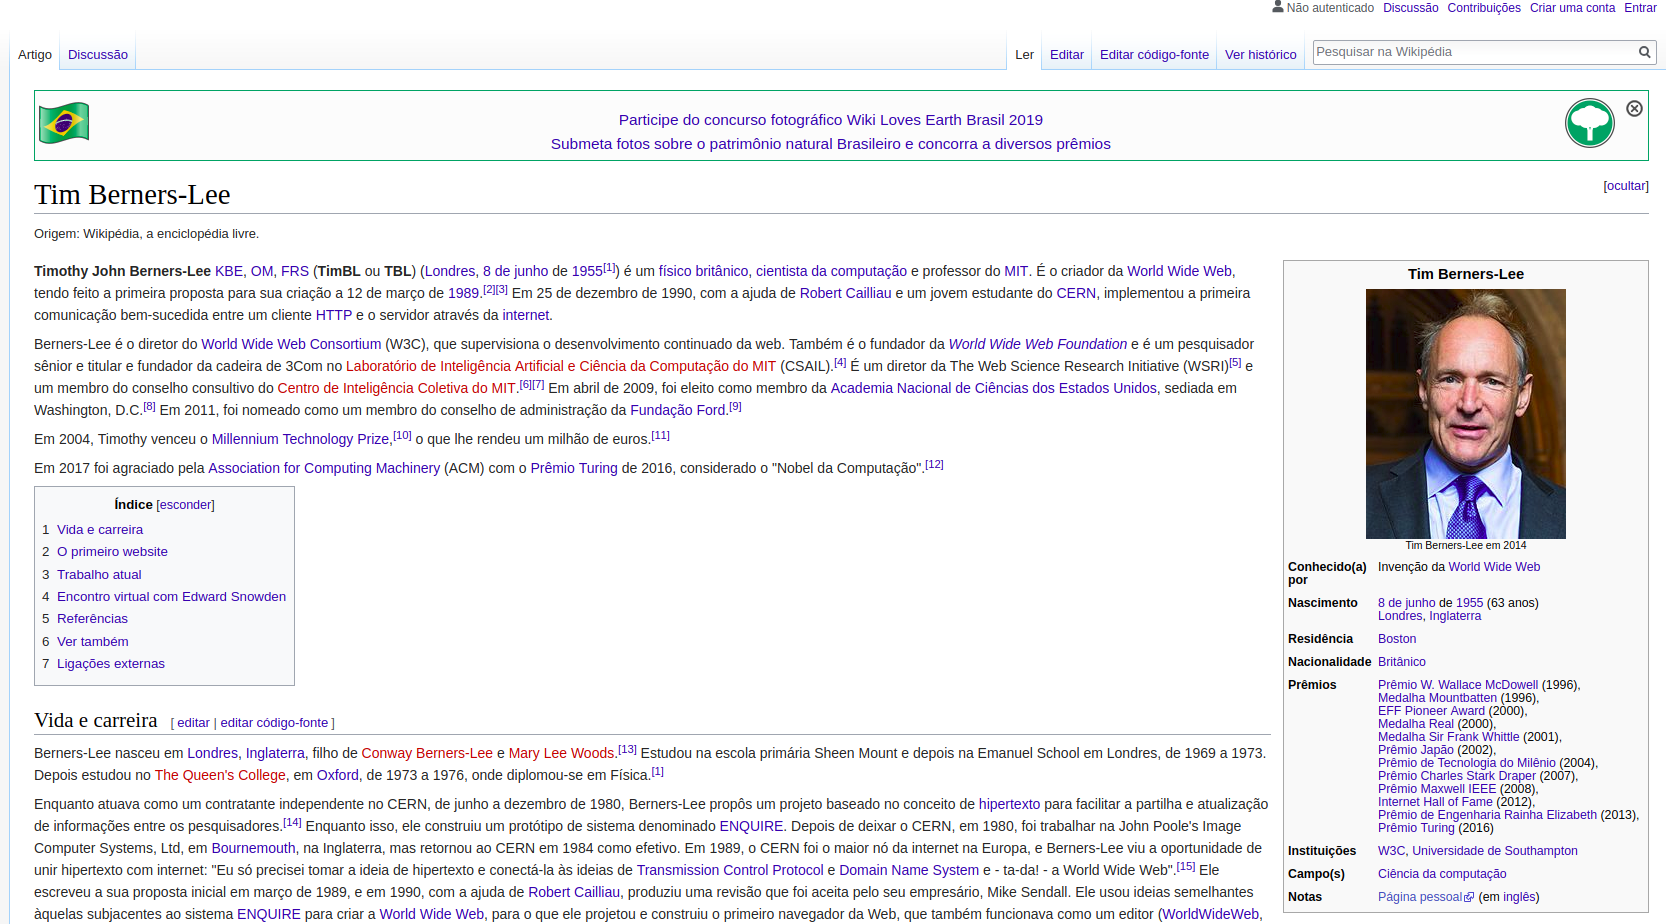
Task: Click Criar uma conta link
Action: click(1572, 8)
